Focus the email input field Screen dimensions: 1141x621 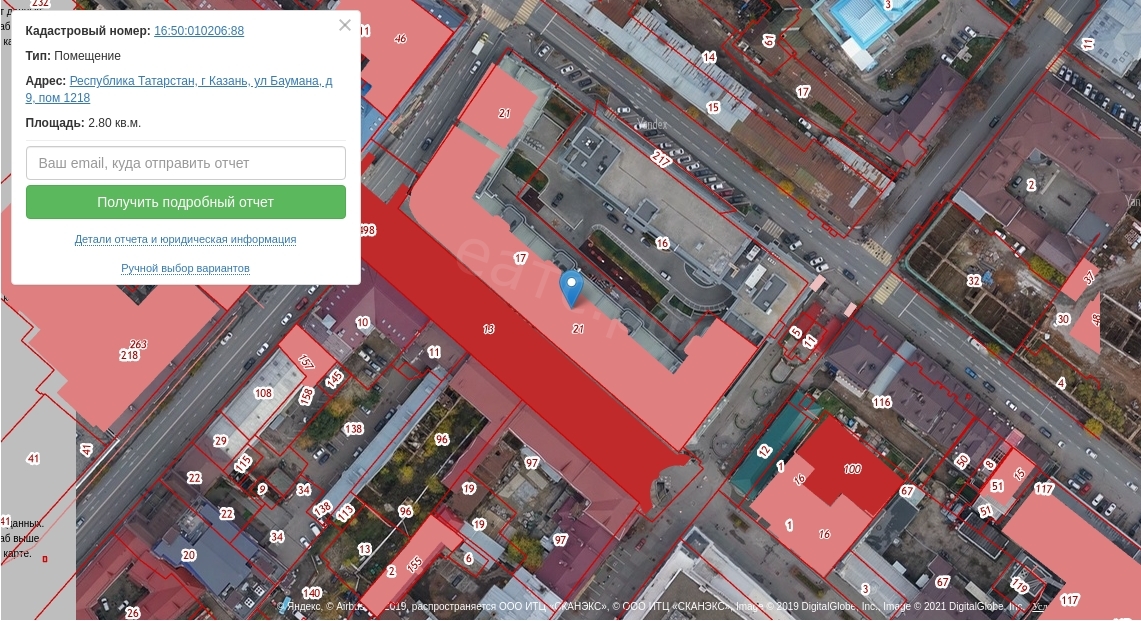click(186, 163)
